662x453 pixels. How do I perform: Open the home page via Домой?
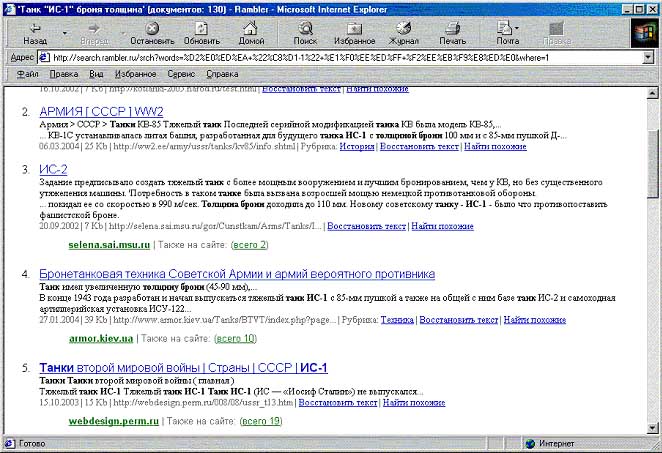coord(251,34)
